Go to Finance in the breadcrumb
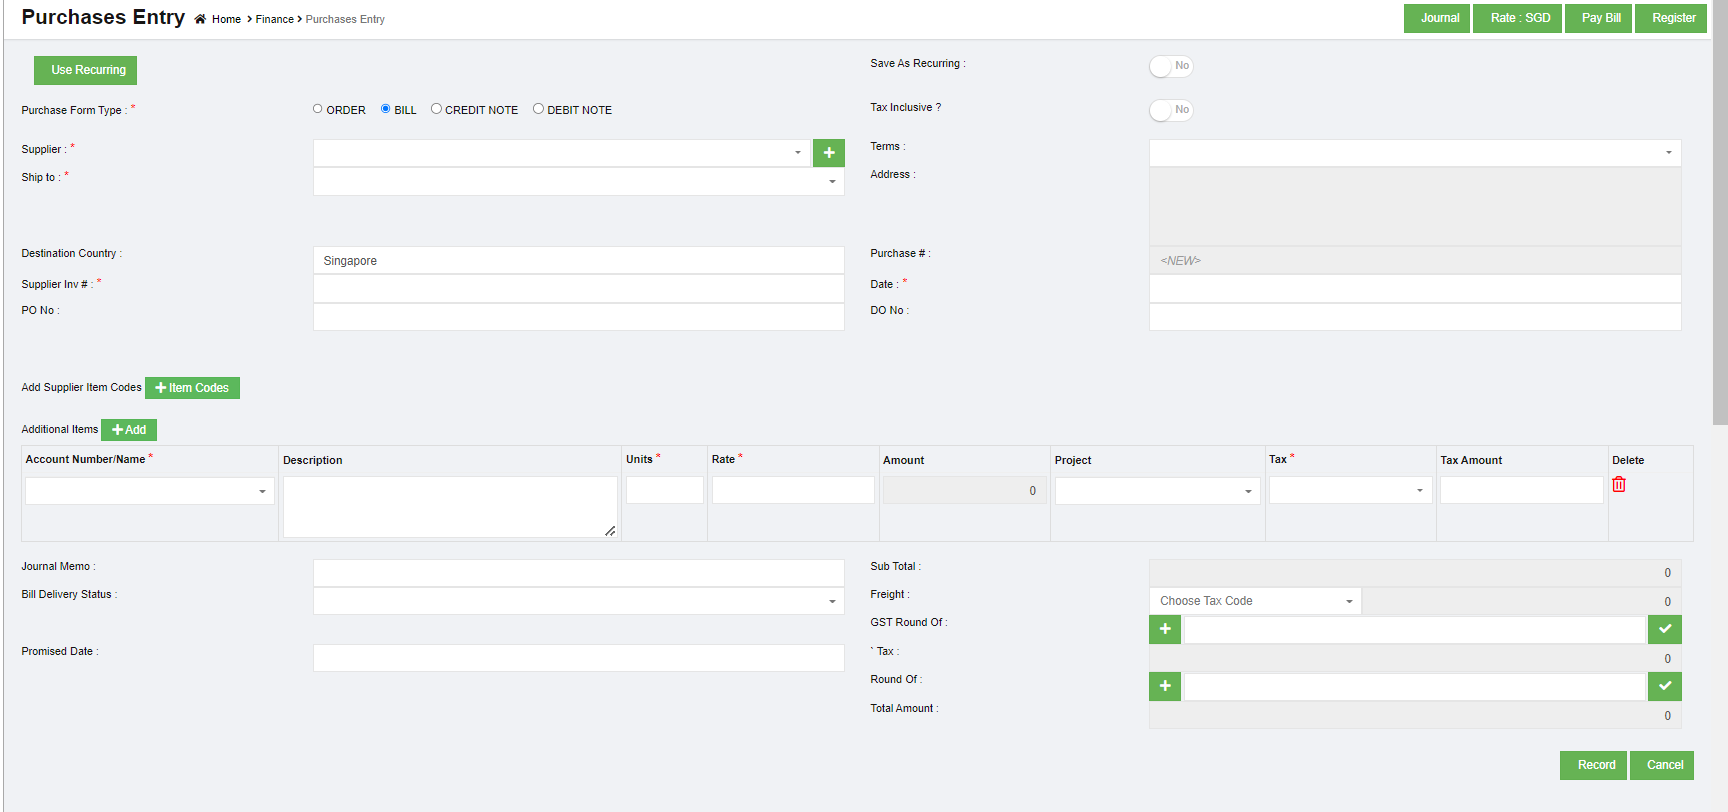 pos(274,19)
